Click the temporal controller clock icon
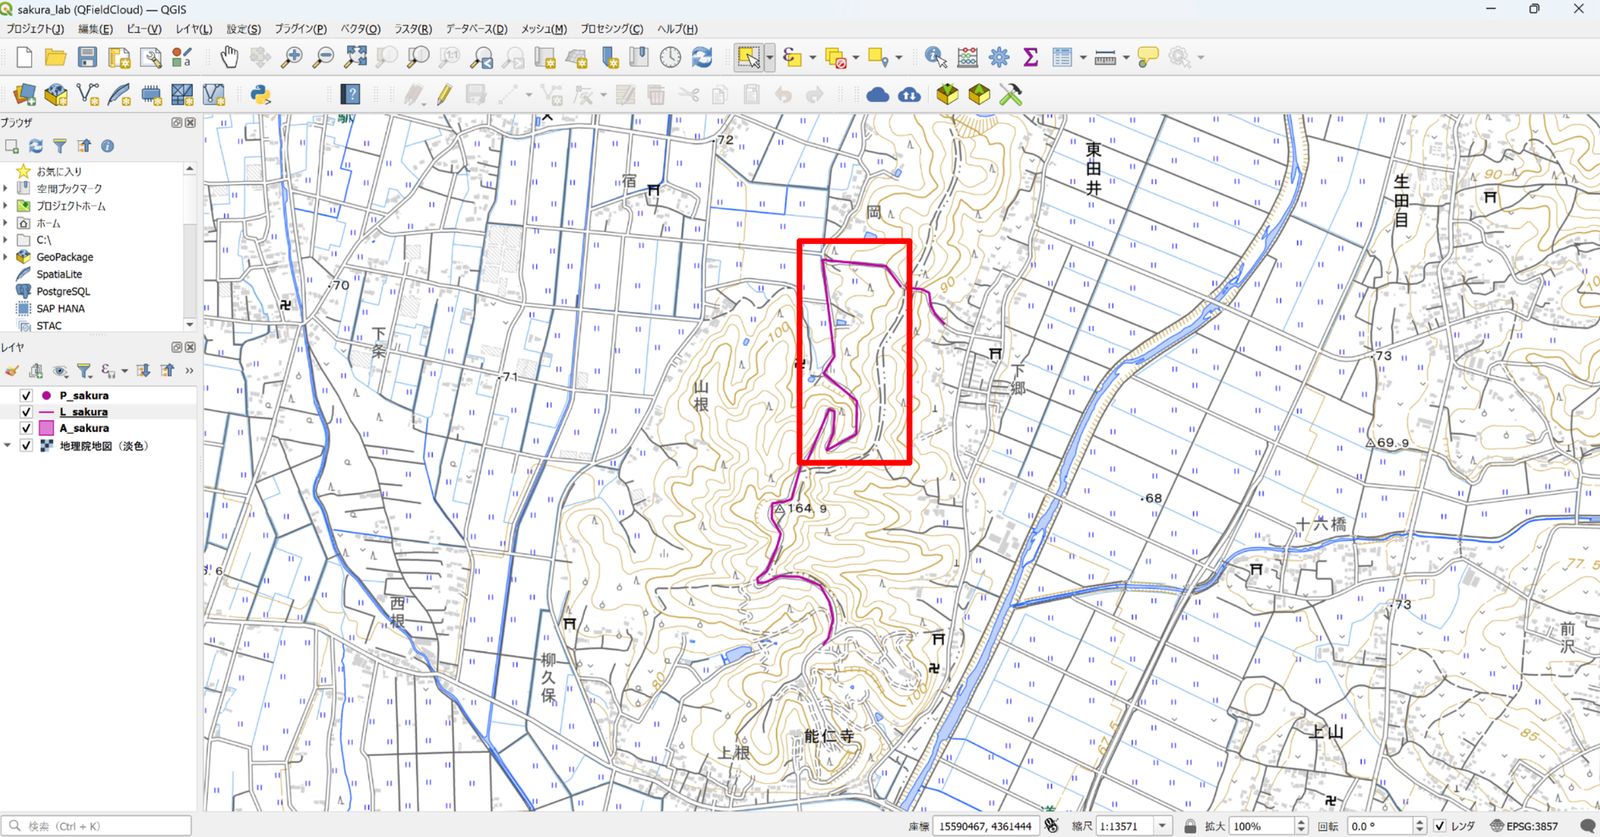Viewport: 1600px width, 837px height. pos(670,57)
